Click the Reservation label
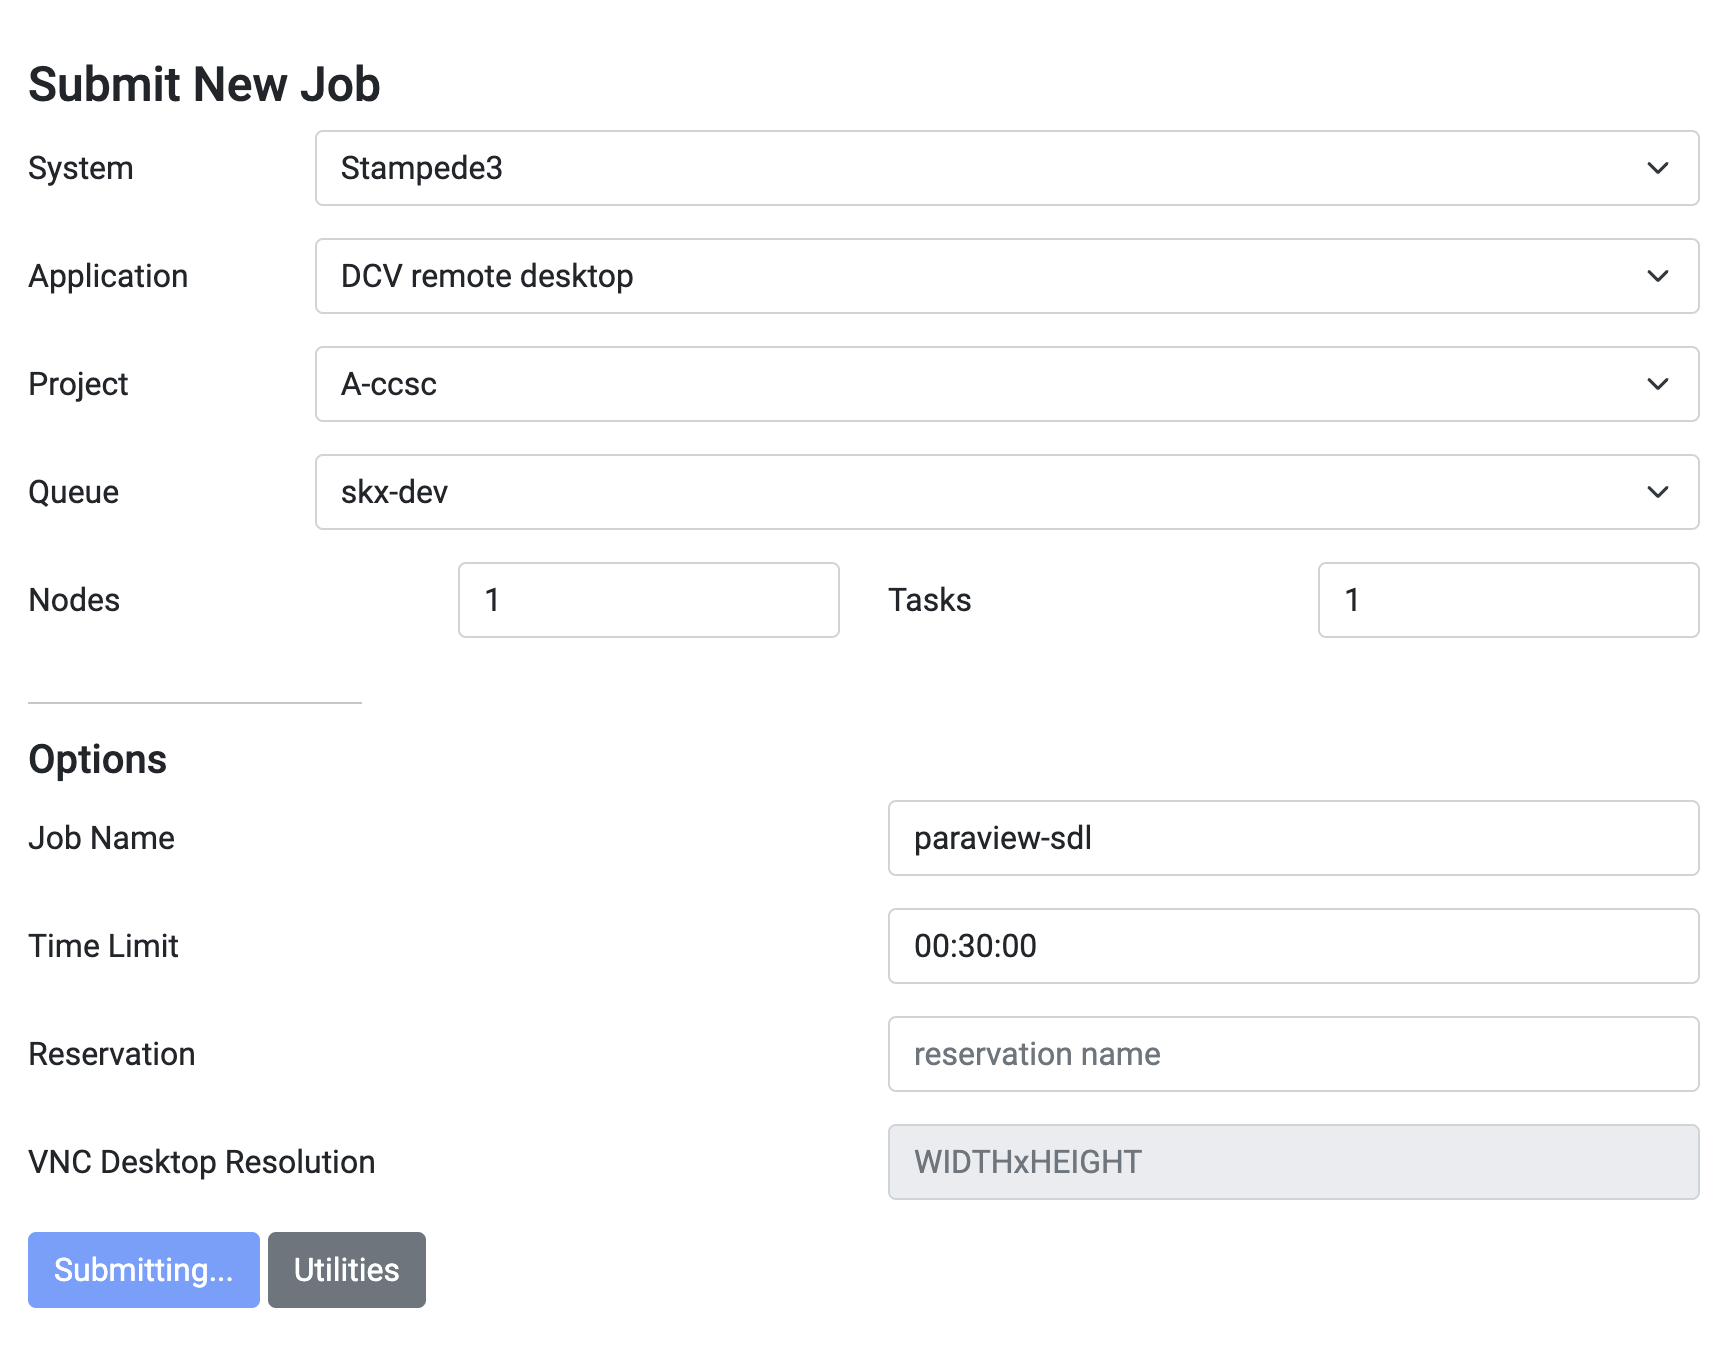The image size is (1730, 1360). coord(112,1054)
